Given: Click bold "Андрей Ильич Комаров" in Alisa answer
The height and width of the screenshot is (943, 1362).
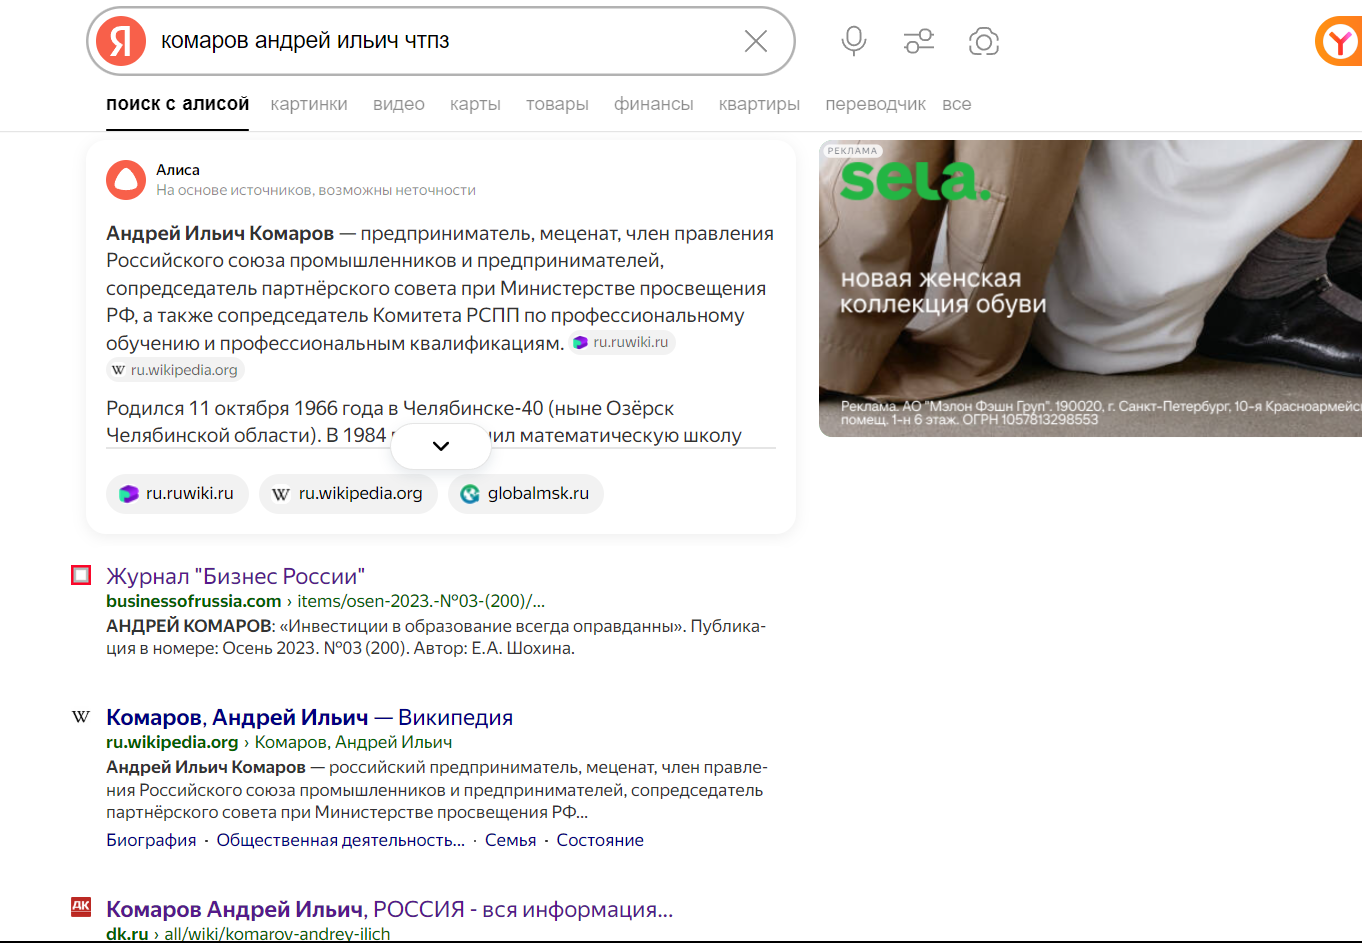Looking at the screenshot, I should (220, 233).
